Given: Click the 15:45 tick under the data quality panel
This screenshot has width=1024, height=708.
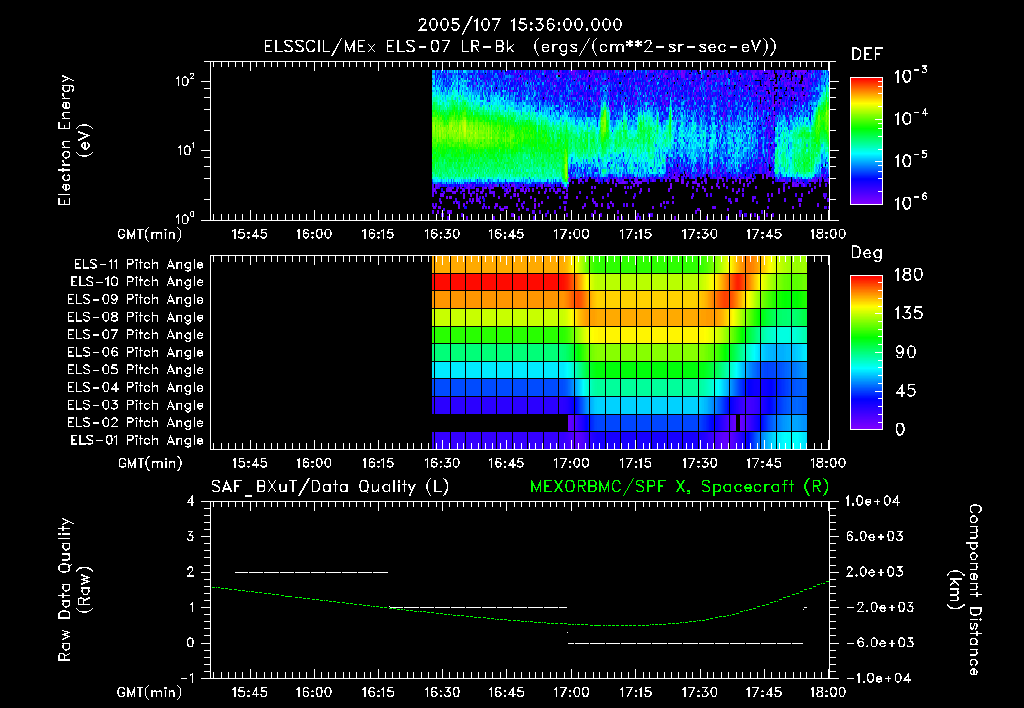Looking at the screenshot, I should pos(249,692).
